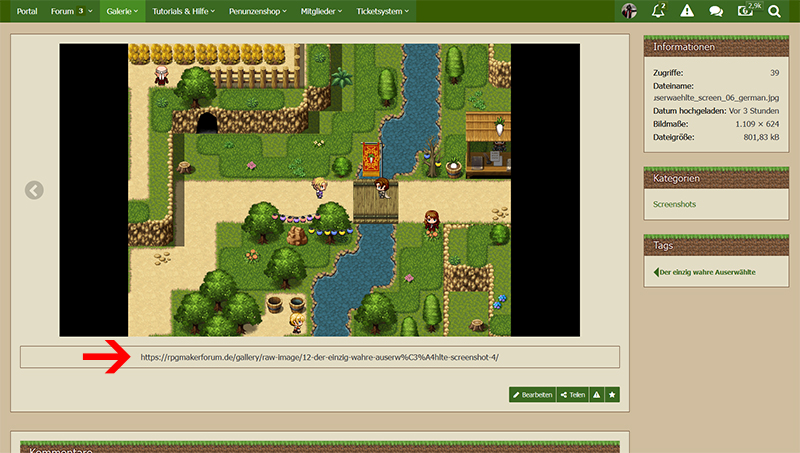The image size is (800, 453).
Task: Expand the Forum dropdown menu
Action: [x=71, y=11]
